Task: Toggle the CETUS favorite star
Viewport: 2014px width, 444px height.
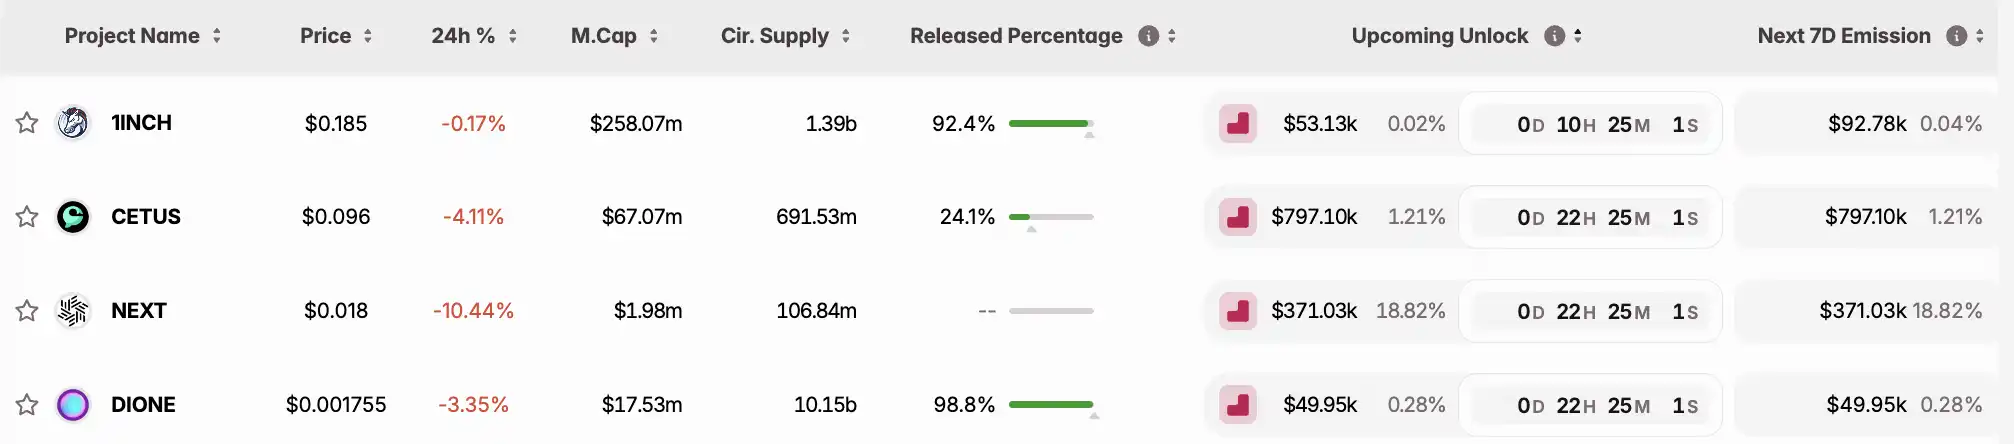Action: click(27, 217)
